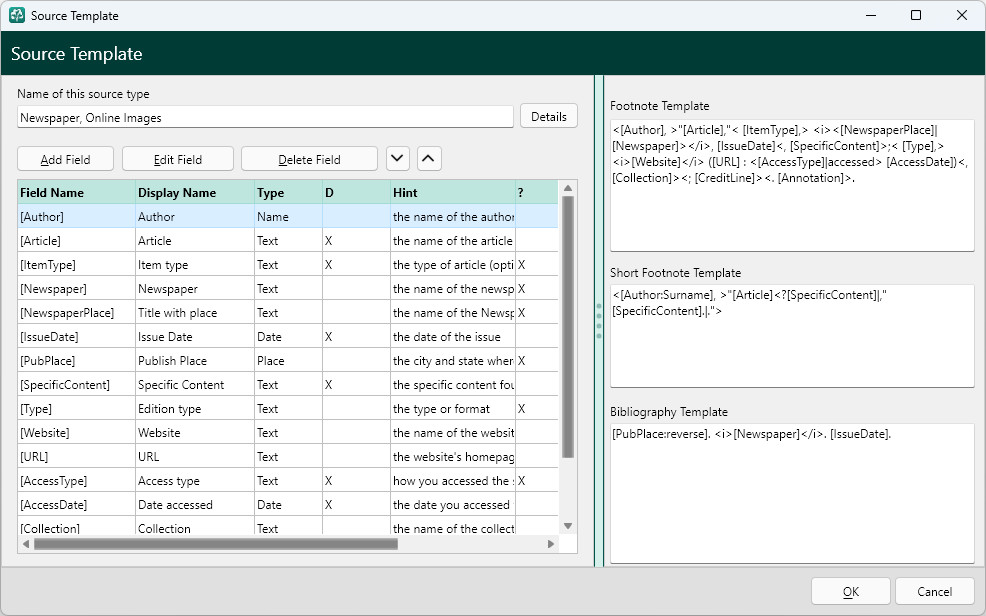Click the Date accessed display name cell

[x=195, y=505]
